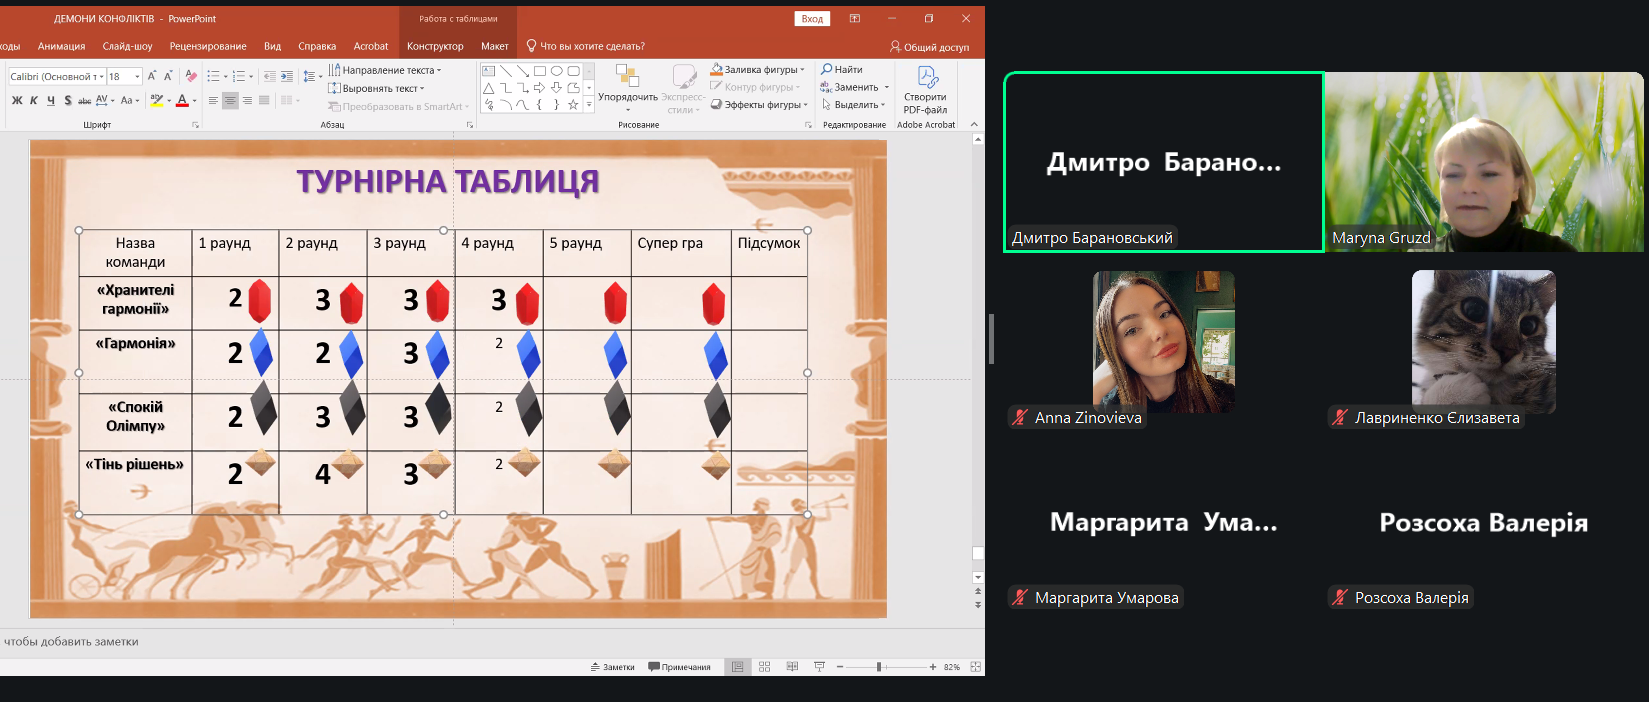Switch to the Слайд-шоу tab

[127, 46]
